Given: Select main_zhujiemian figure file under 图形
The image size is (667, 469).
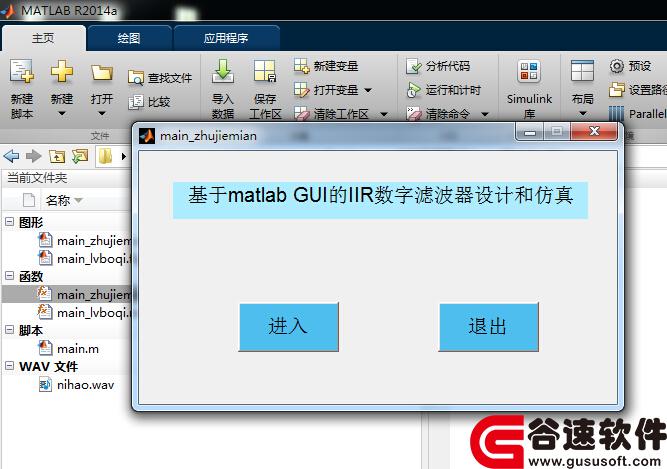Looking at the screenshot, I should click(85, 241).
